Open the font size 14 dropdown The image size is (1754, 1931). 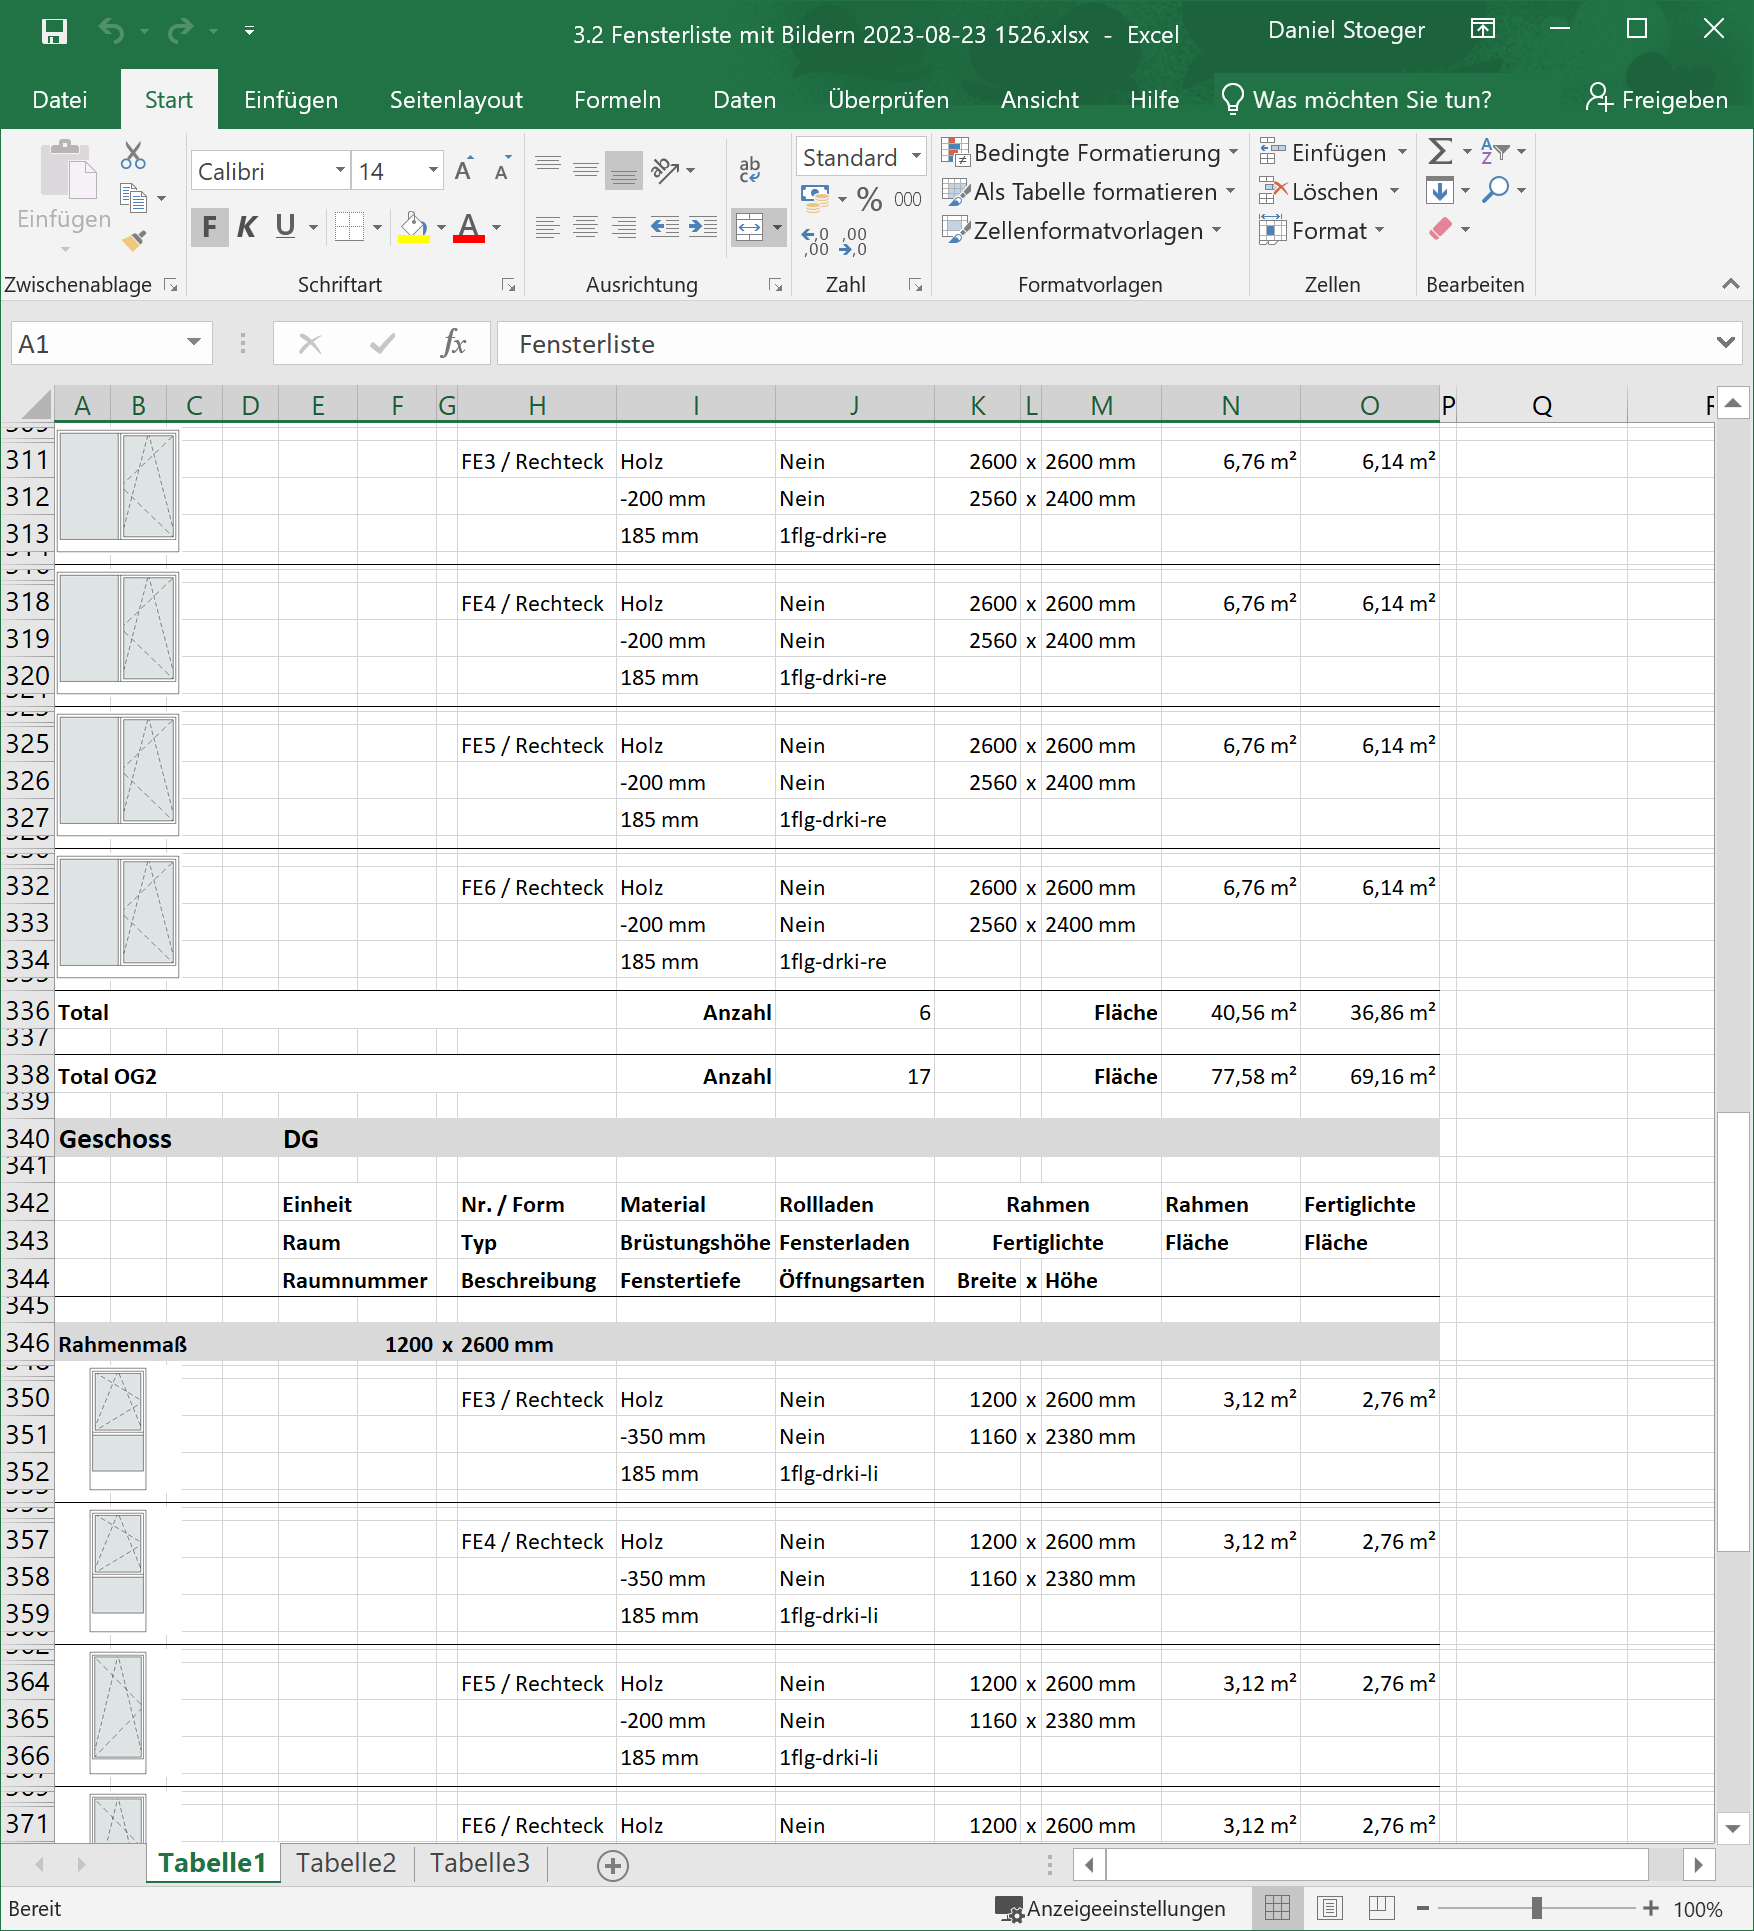(x=433, y=171)
